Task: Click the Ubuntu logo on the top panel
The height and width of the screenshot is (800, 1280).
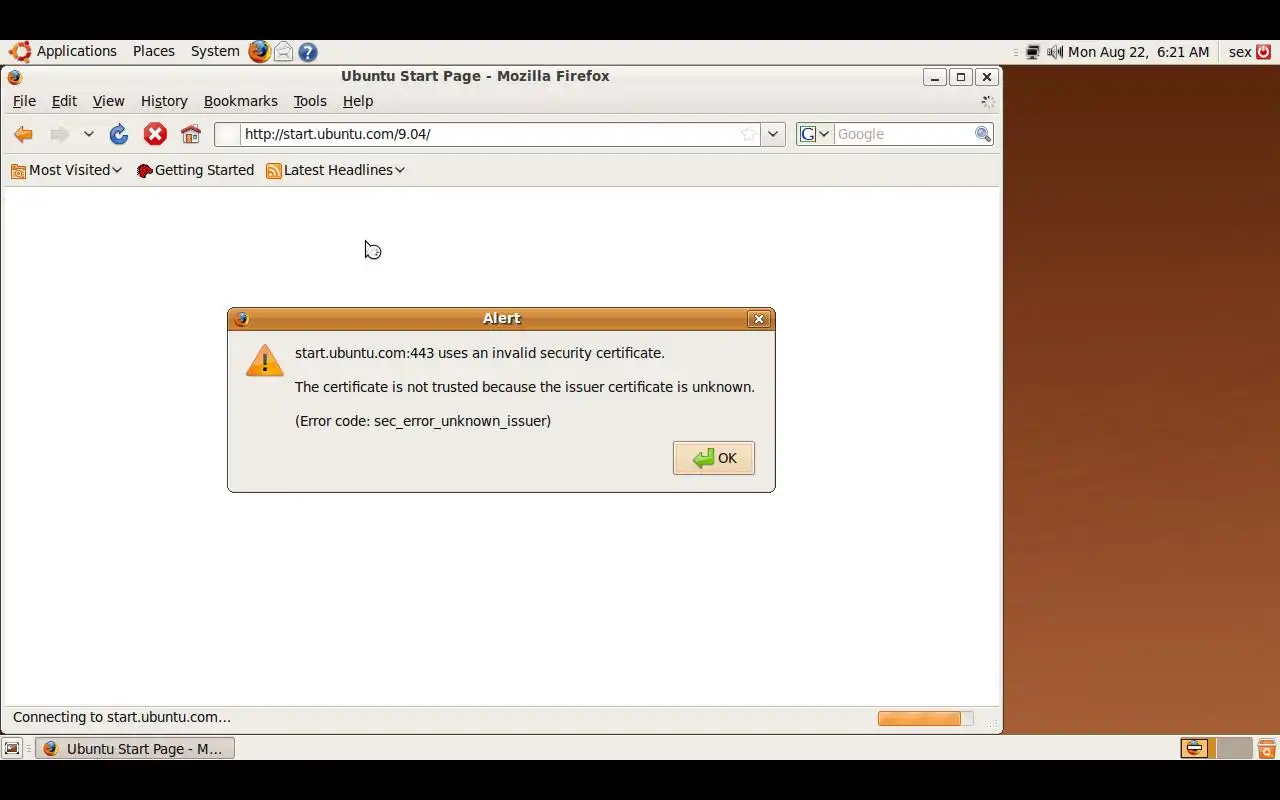Action: pyautogui.click(x=20, y=52)
